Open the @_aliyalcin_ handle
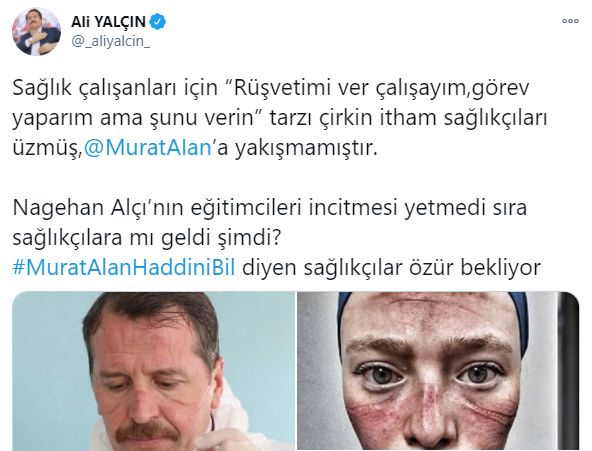Screen dimensions: 592x451 [x=111, y=41]
